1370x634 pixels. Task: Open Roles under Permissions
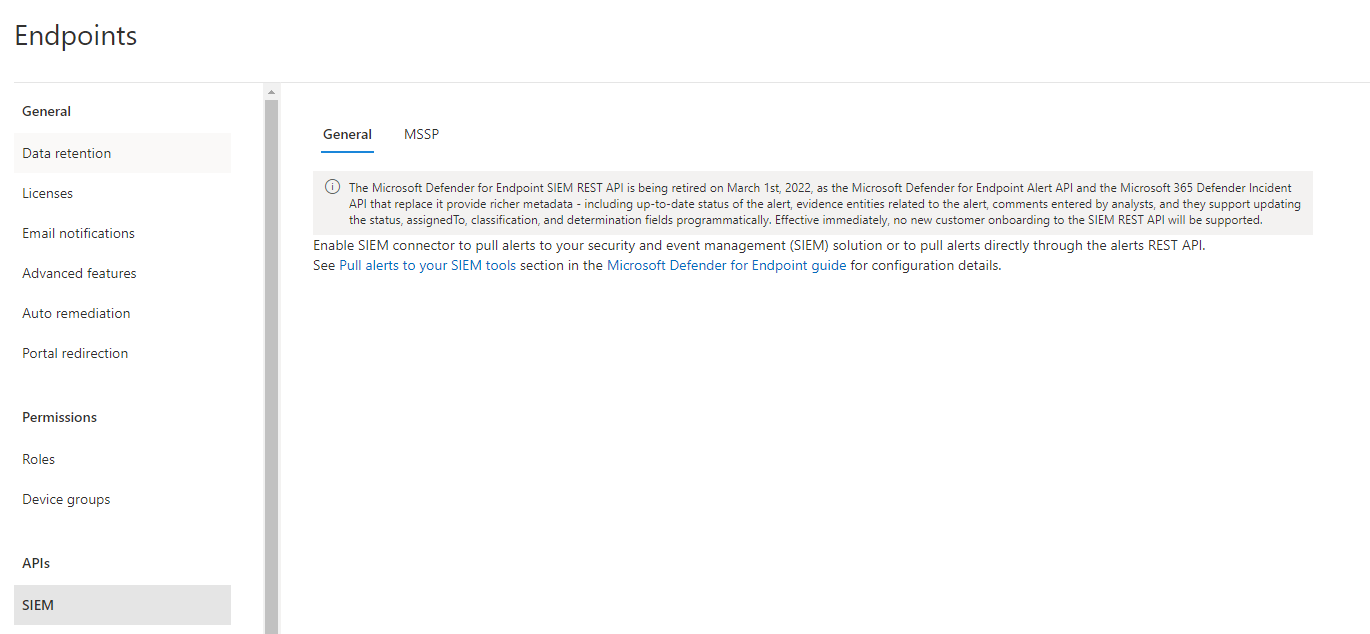[x=38, y=458]
